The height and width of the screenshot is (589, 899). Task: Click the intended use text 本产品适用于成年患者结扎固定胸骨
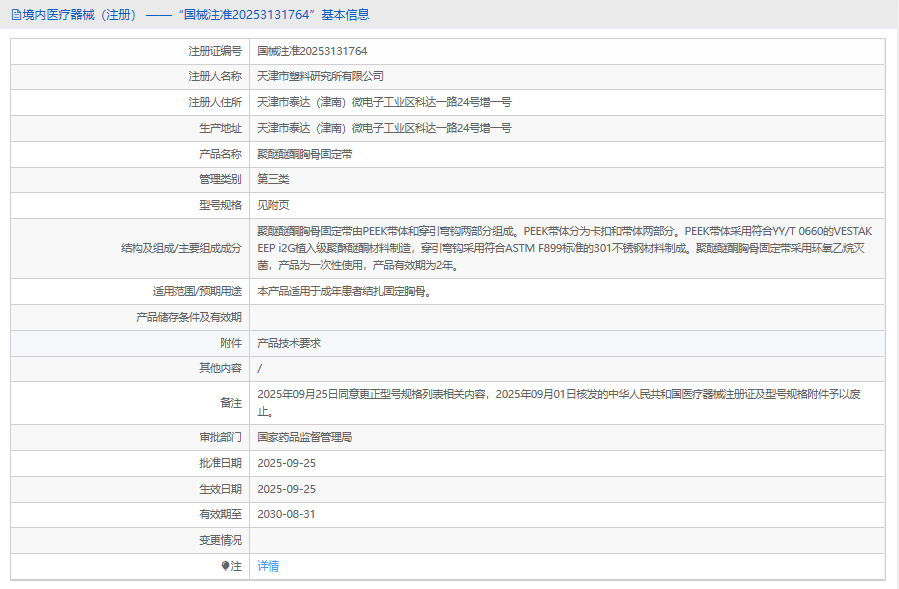coord(344,291)
